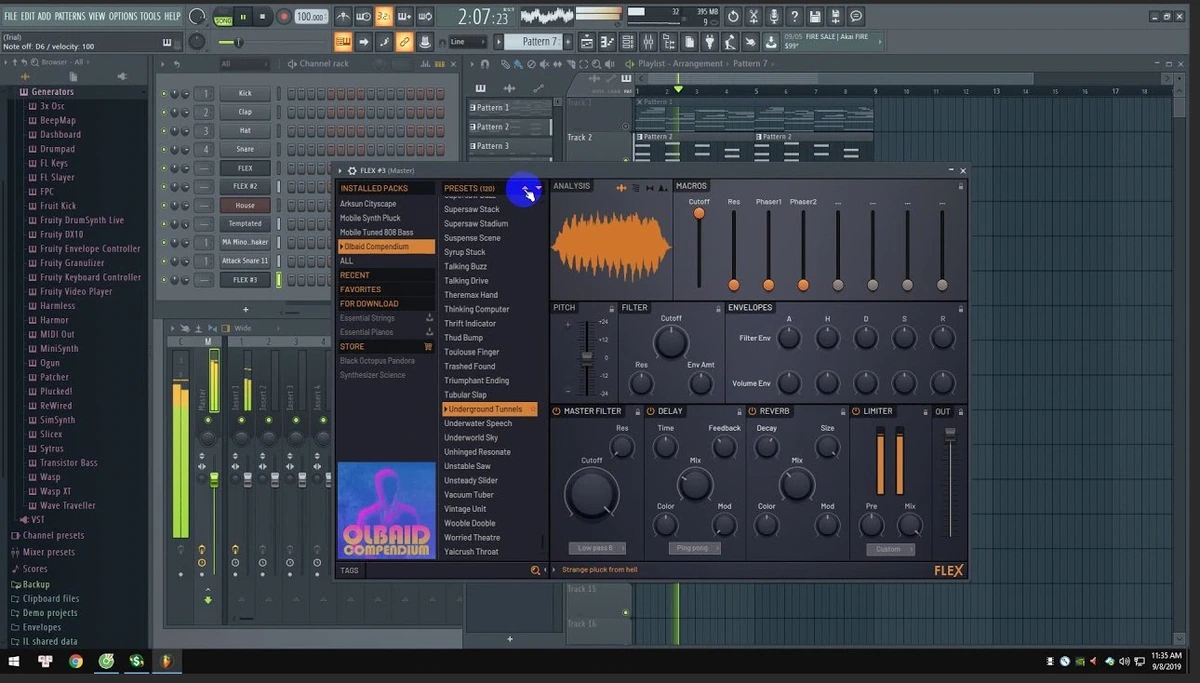This screenshot has width=1200, height=683.
Task: Click the record button in transport
Action: [x=284, y=16]
